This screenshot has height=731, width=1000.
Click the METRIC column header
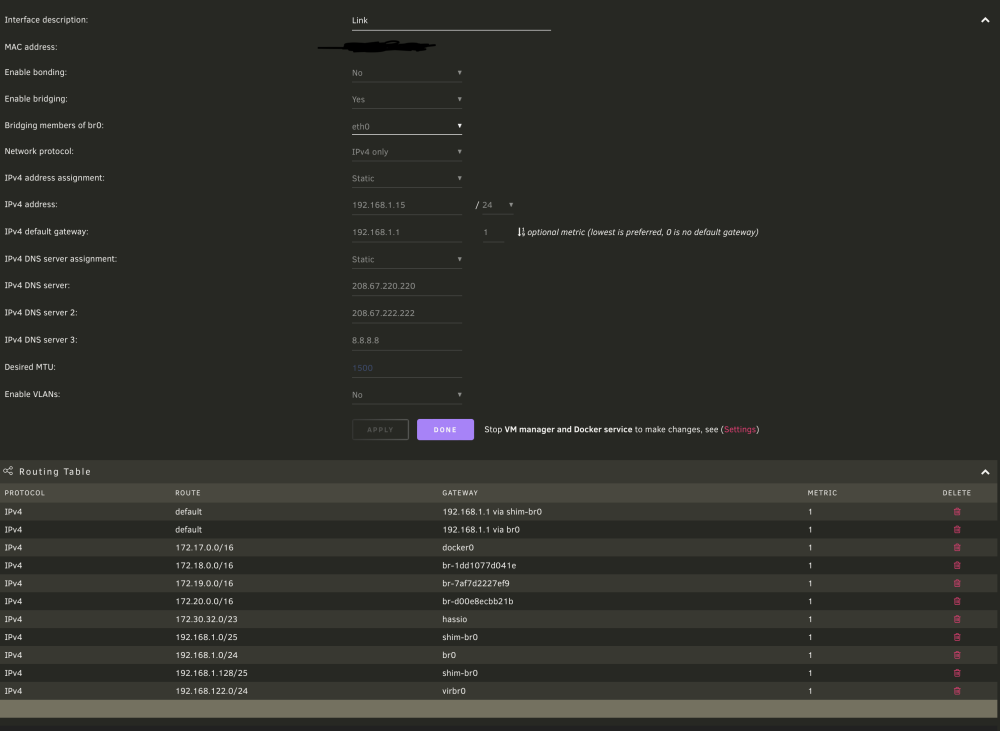pos(822,493)
